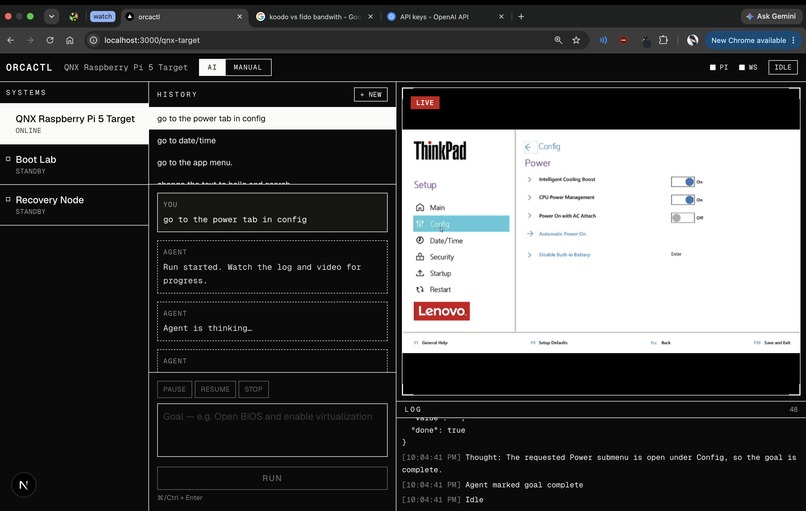The width and height of the screenshot is (806, 511).
Task: Open the Chrome profile avatar
Action: click(x=692, y=40)
